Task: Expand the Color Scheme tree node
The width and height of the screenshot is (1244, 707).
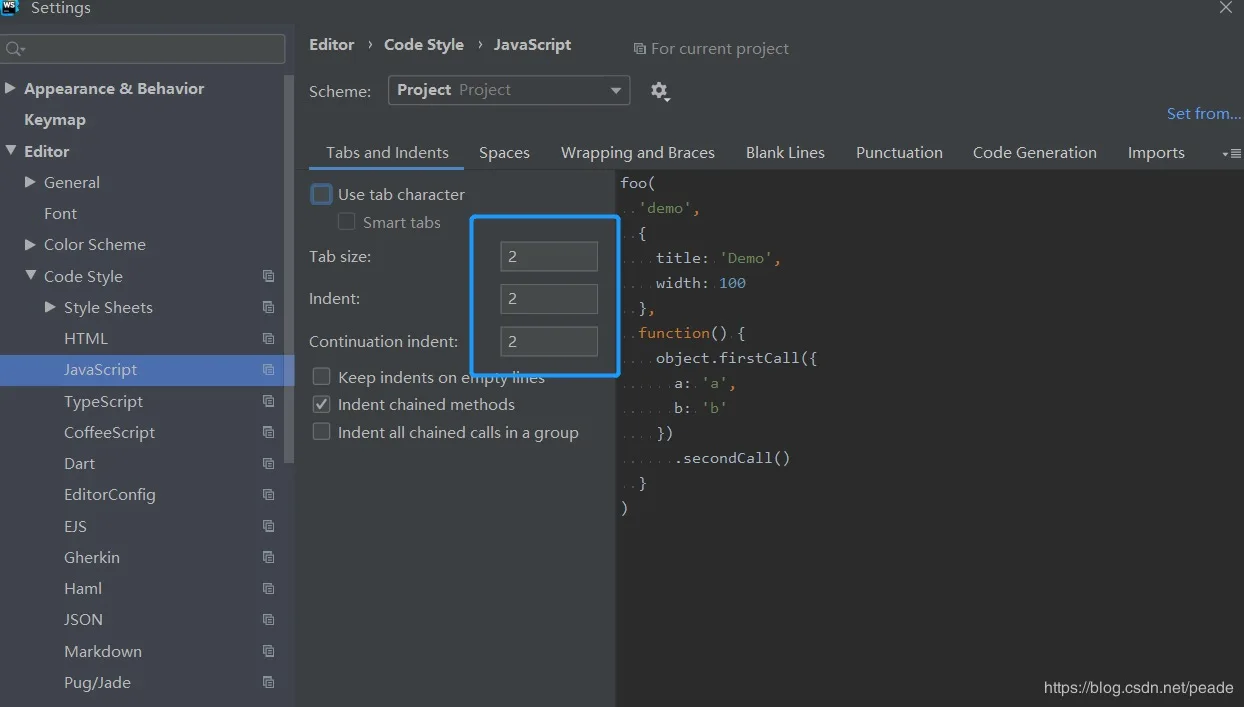Action: click(x=30, y=244)
